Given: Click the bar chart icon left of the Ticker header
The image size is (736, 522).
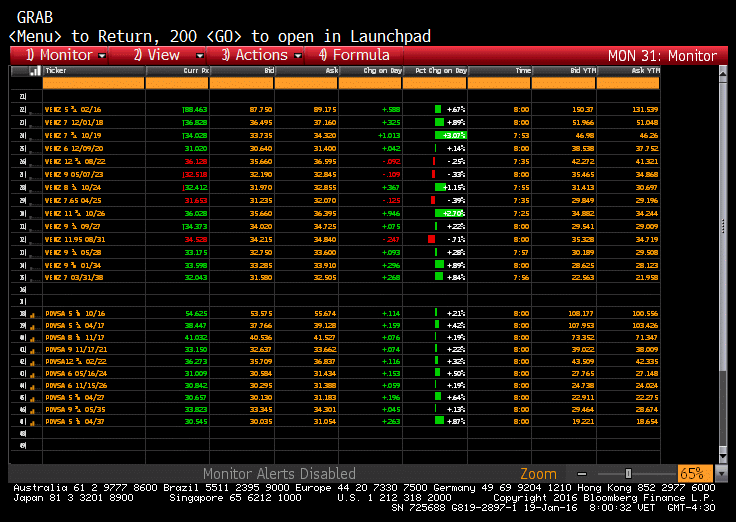Looking at the screenshot, I should click(x=34, y=71).
